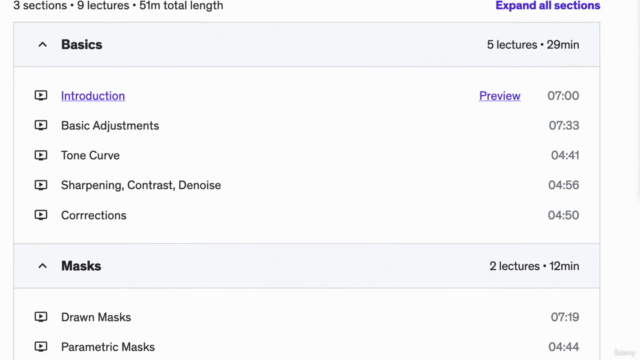Expand all sections link
Screen dimensions: 640x360
tap(548, 5)
